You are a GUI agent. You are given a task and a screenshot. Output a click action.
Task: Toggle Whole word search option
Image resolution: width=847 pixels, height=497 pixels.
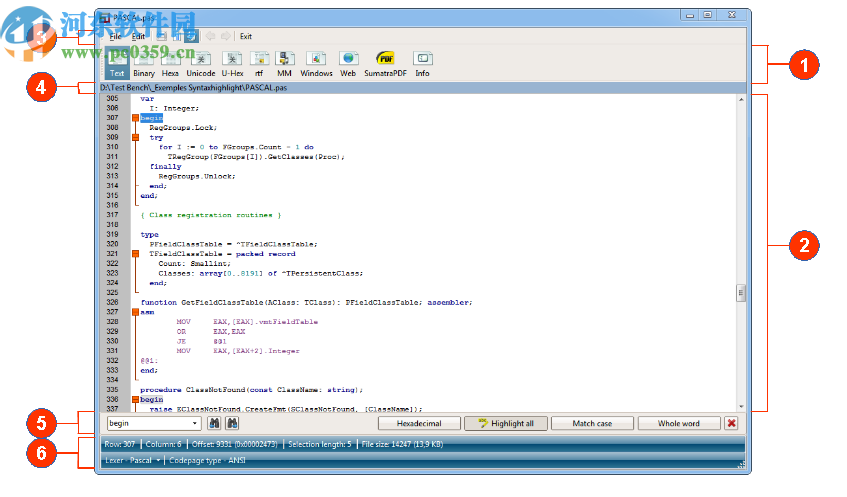(x=678, y=423)
